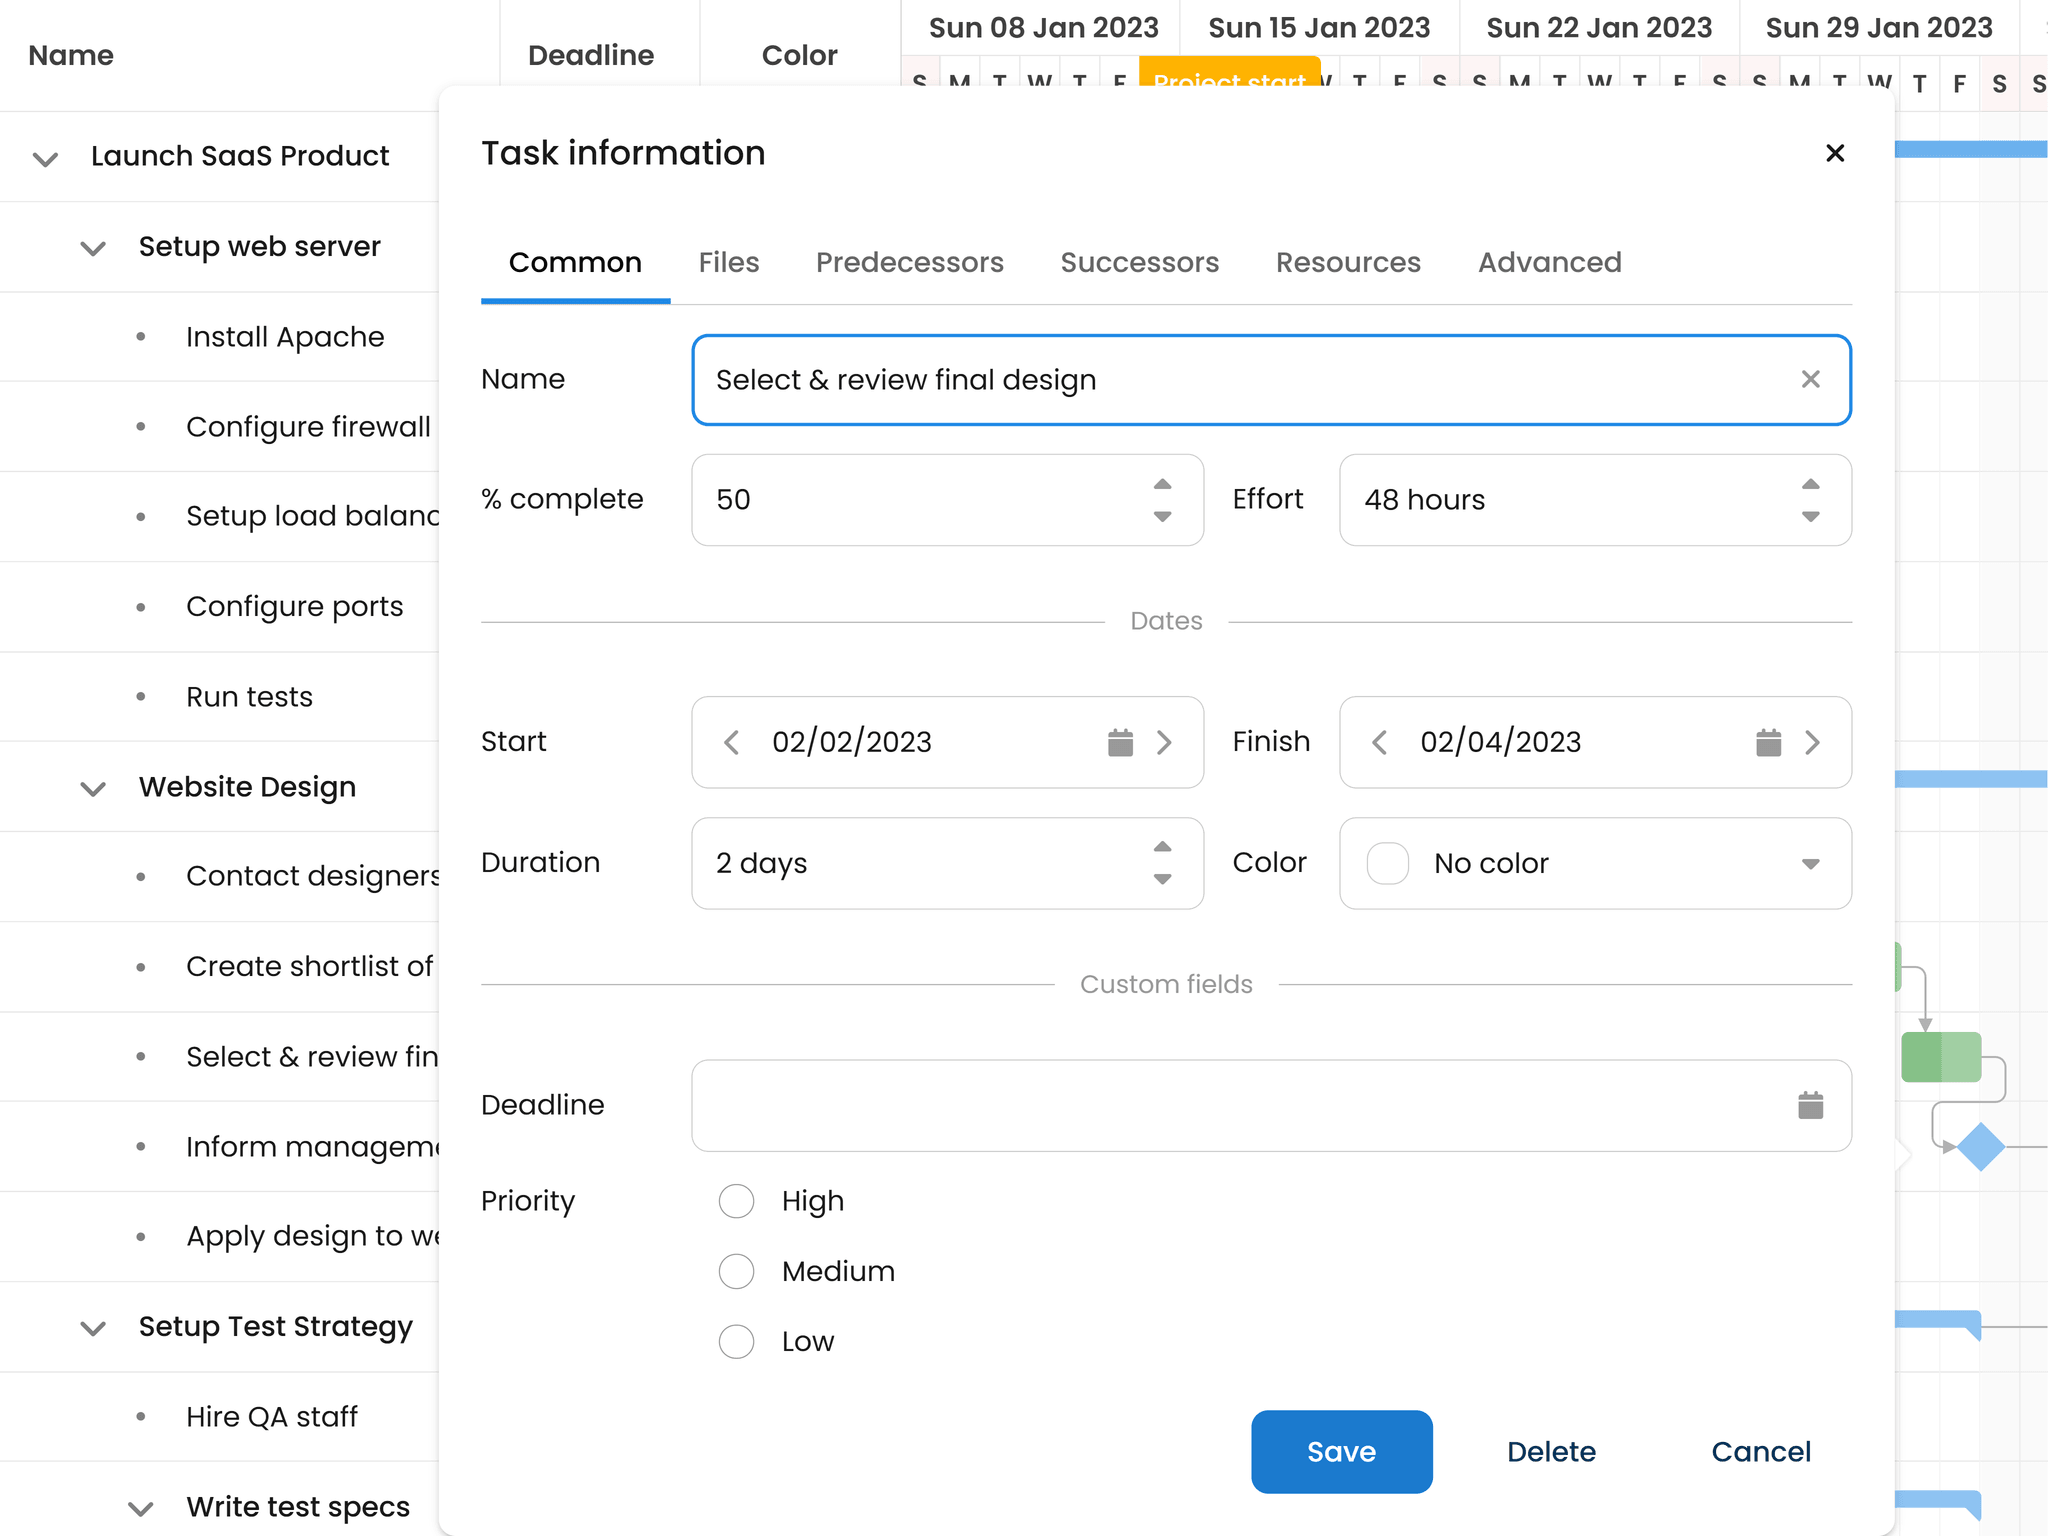The height and width of the screenshot is (1536, 2048).
Task: Switch to the Predecessors tab
Action: coord(909,262)
